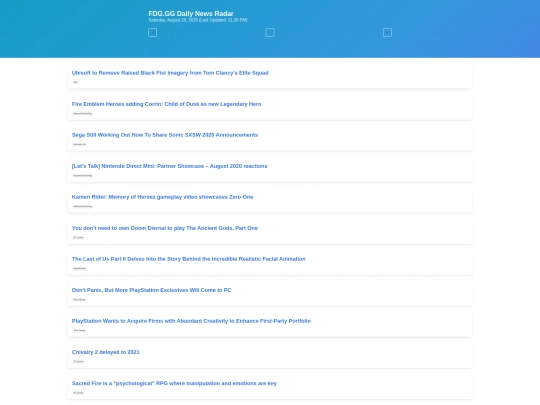Open Chivalry 2 delayed to 2021 article
This screenshot has width=540, height=405.
point(105,352)
